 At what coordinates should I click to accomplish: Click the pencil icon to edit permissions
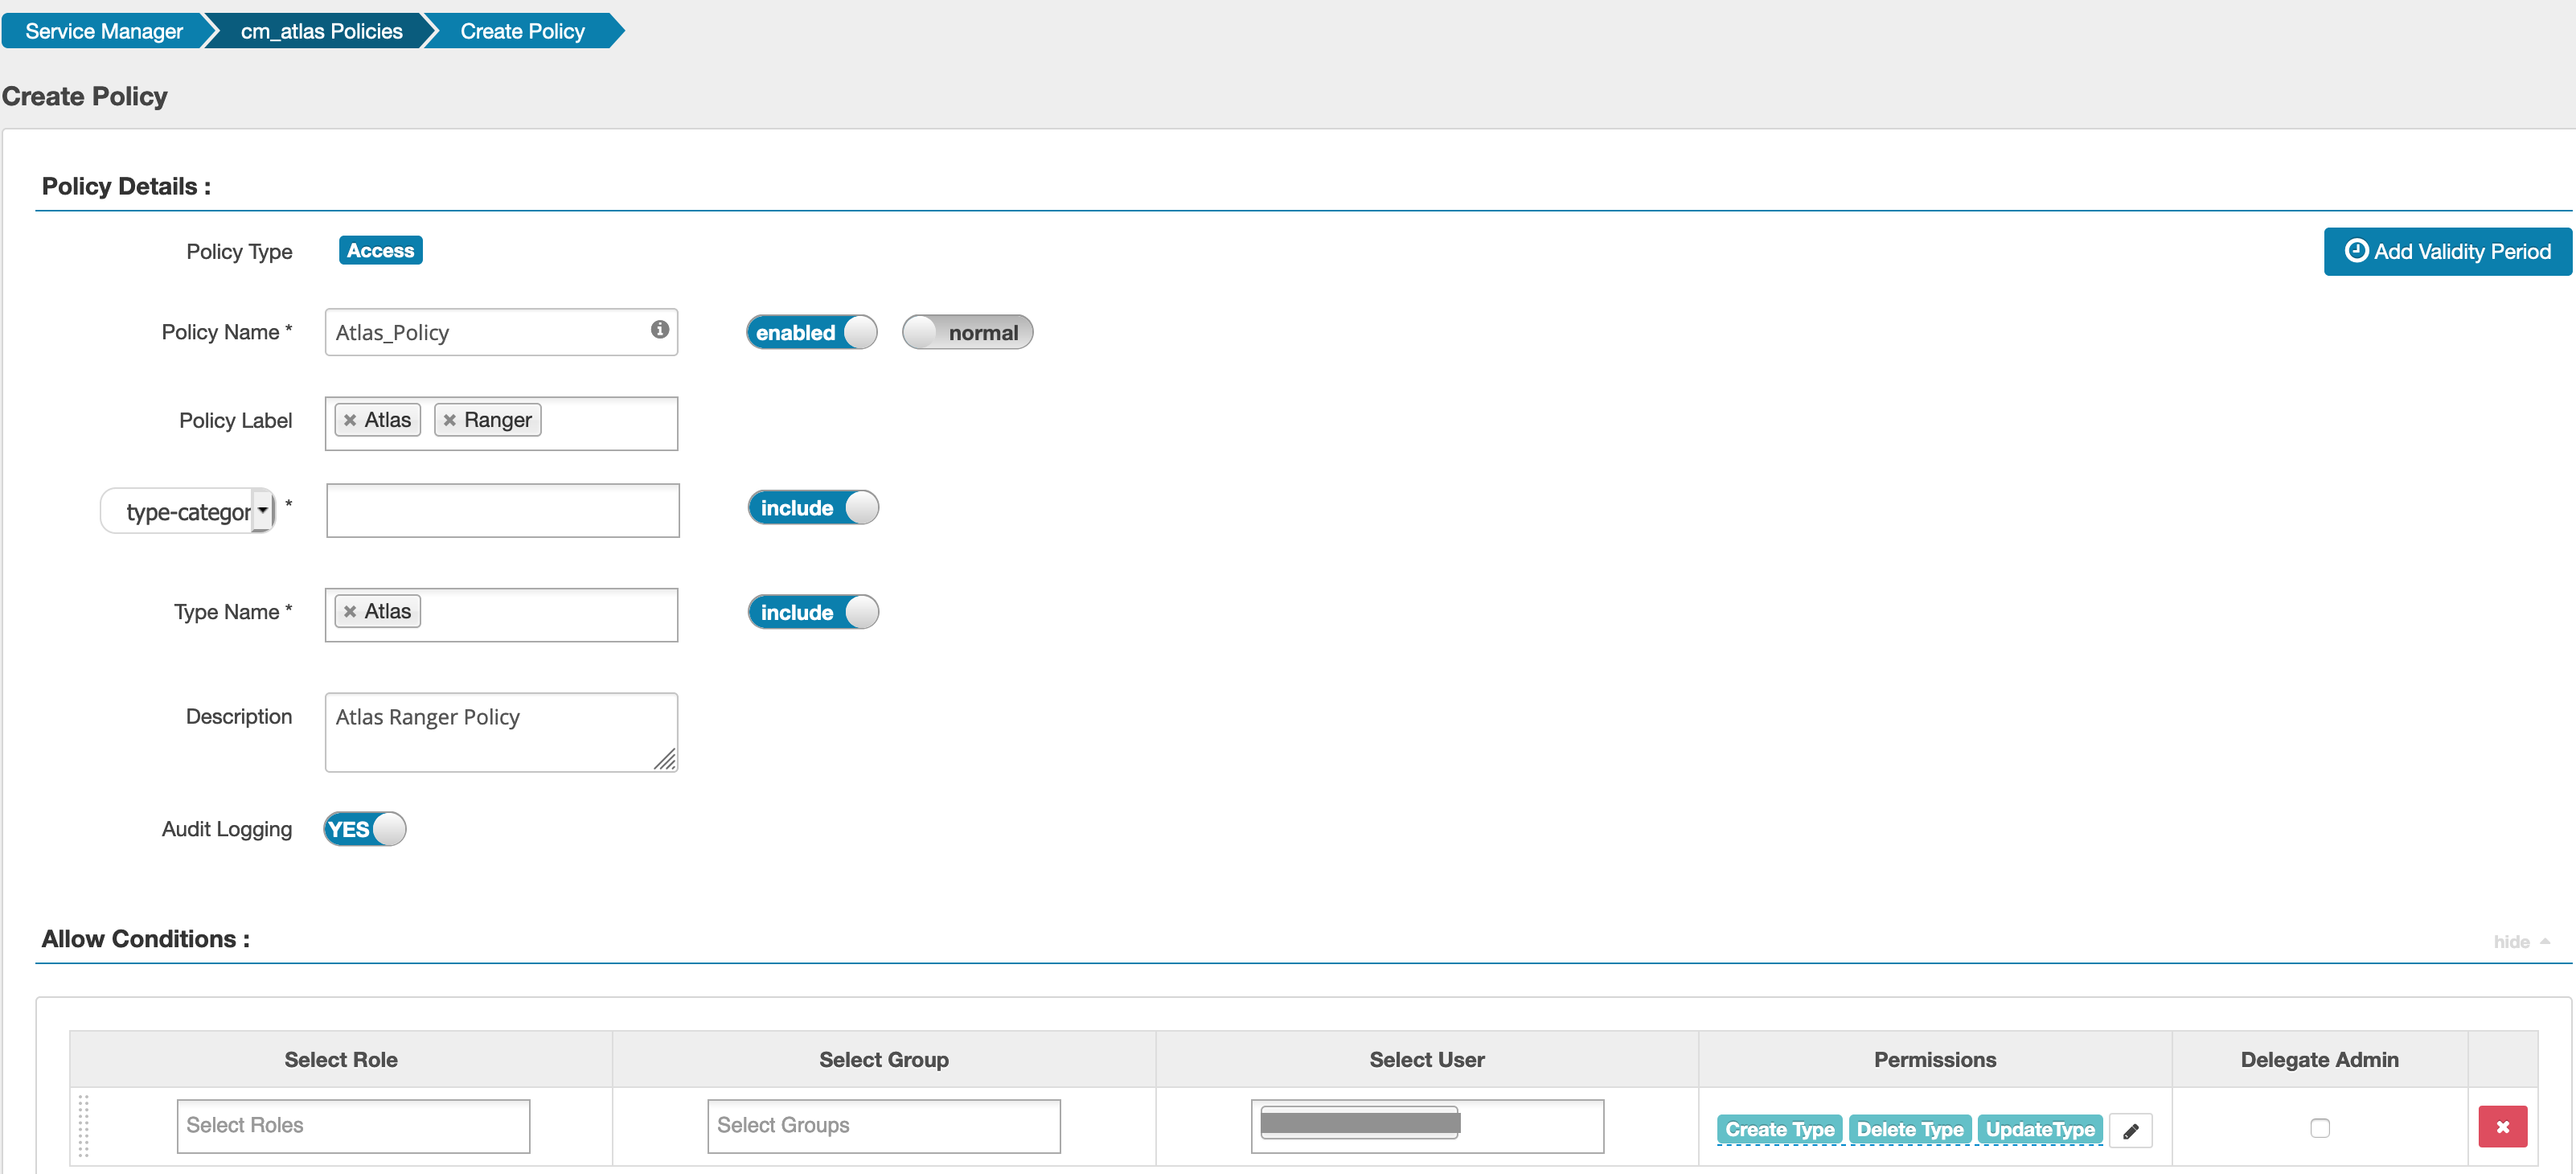coord(2130,1130)
